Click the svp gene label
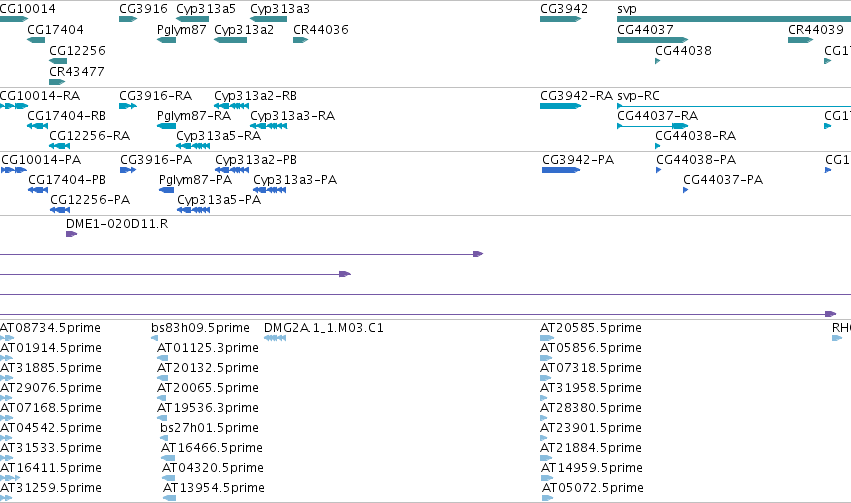This screenshot has width=851, height=503. click(x=627, y=9)
